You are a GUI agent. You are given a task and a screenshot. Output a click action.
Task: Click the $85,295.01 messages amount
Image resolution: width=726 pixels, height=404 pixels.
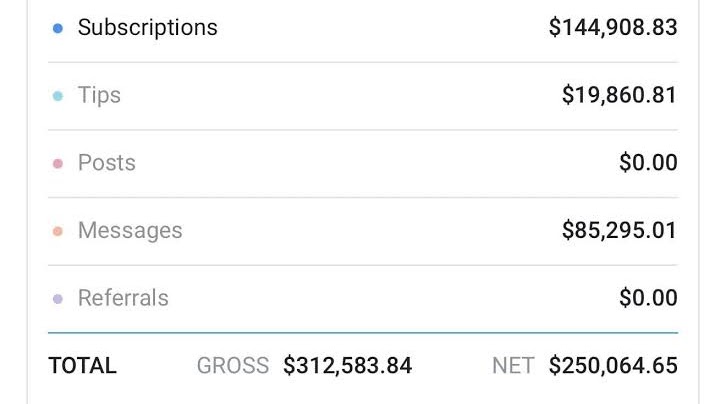[x=620, y=230]
